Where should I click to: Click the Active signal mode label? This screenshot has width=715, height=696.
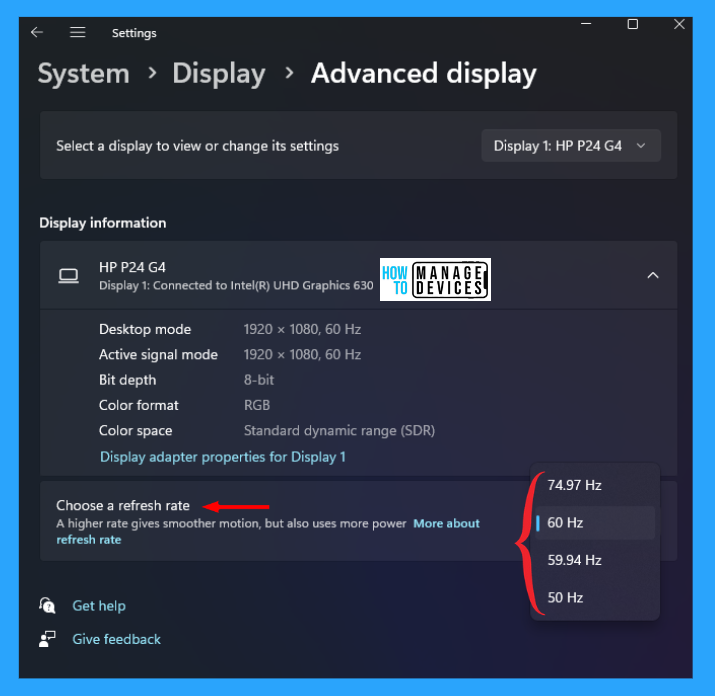[x=158, y=354]
